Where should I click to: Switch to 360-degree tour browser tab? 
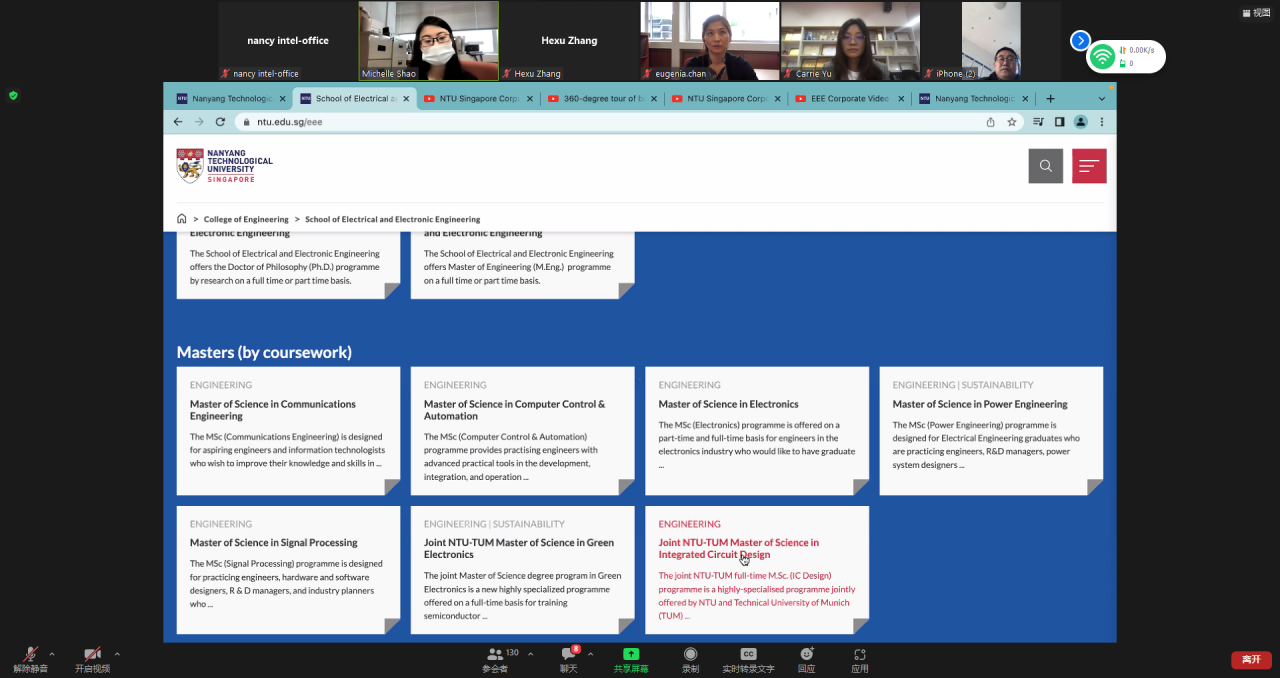(600, 99)
